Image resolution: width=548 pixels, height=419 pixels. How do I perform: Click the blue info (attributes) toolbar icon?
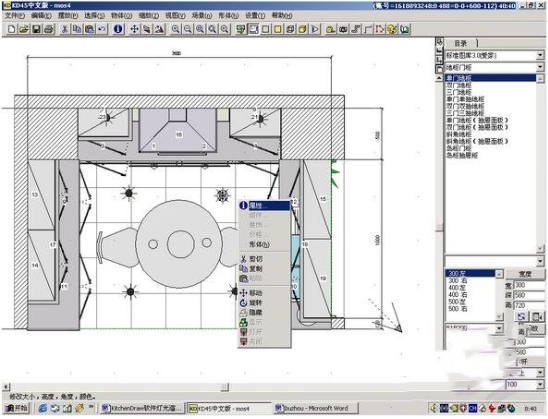(118, 29)
